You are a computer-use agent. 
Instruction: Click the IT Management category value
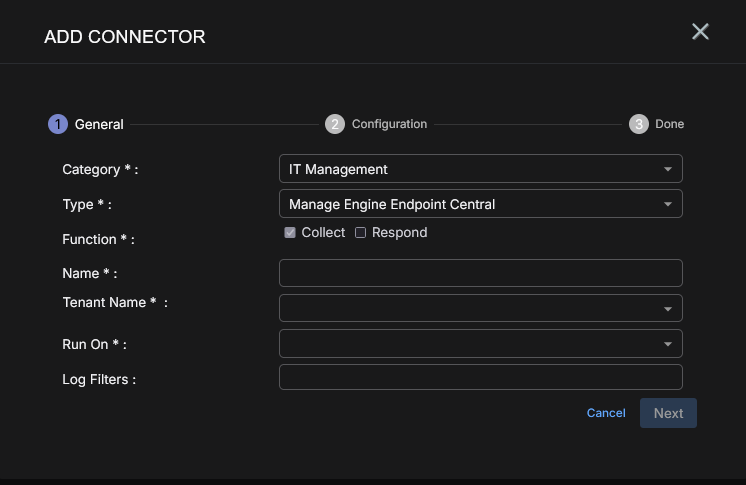[x=338, y=169]
